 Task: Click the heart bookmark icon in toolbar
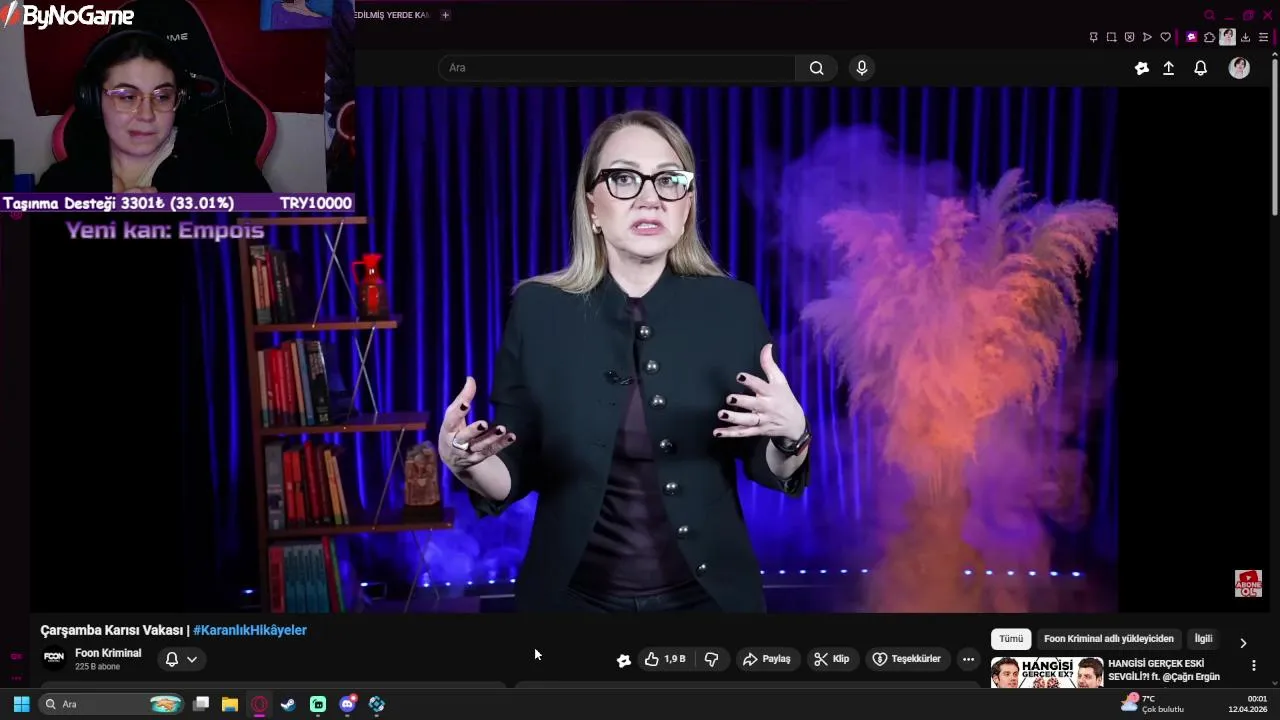coord(1165,37)
